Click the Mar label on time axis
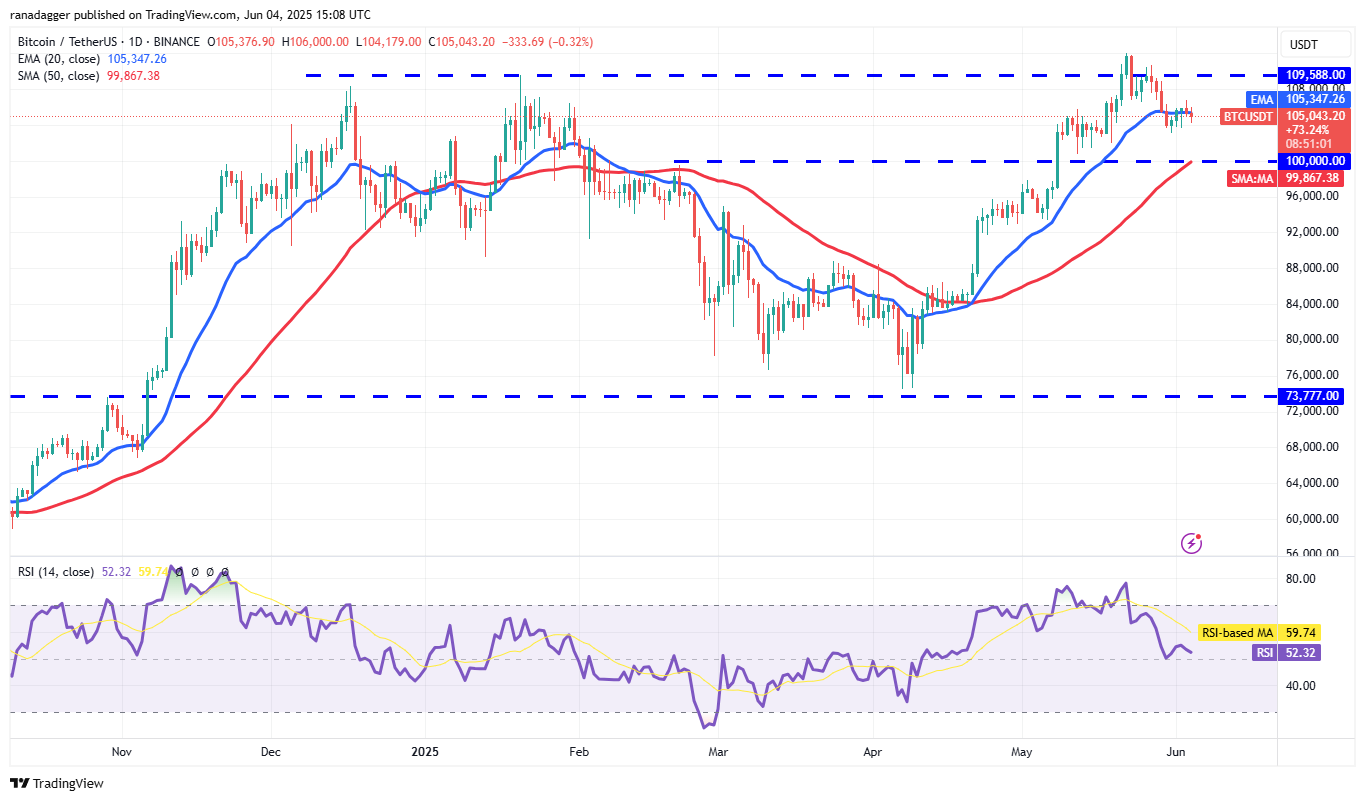This screenshot has height=801, width=1365. point(716,749)
